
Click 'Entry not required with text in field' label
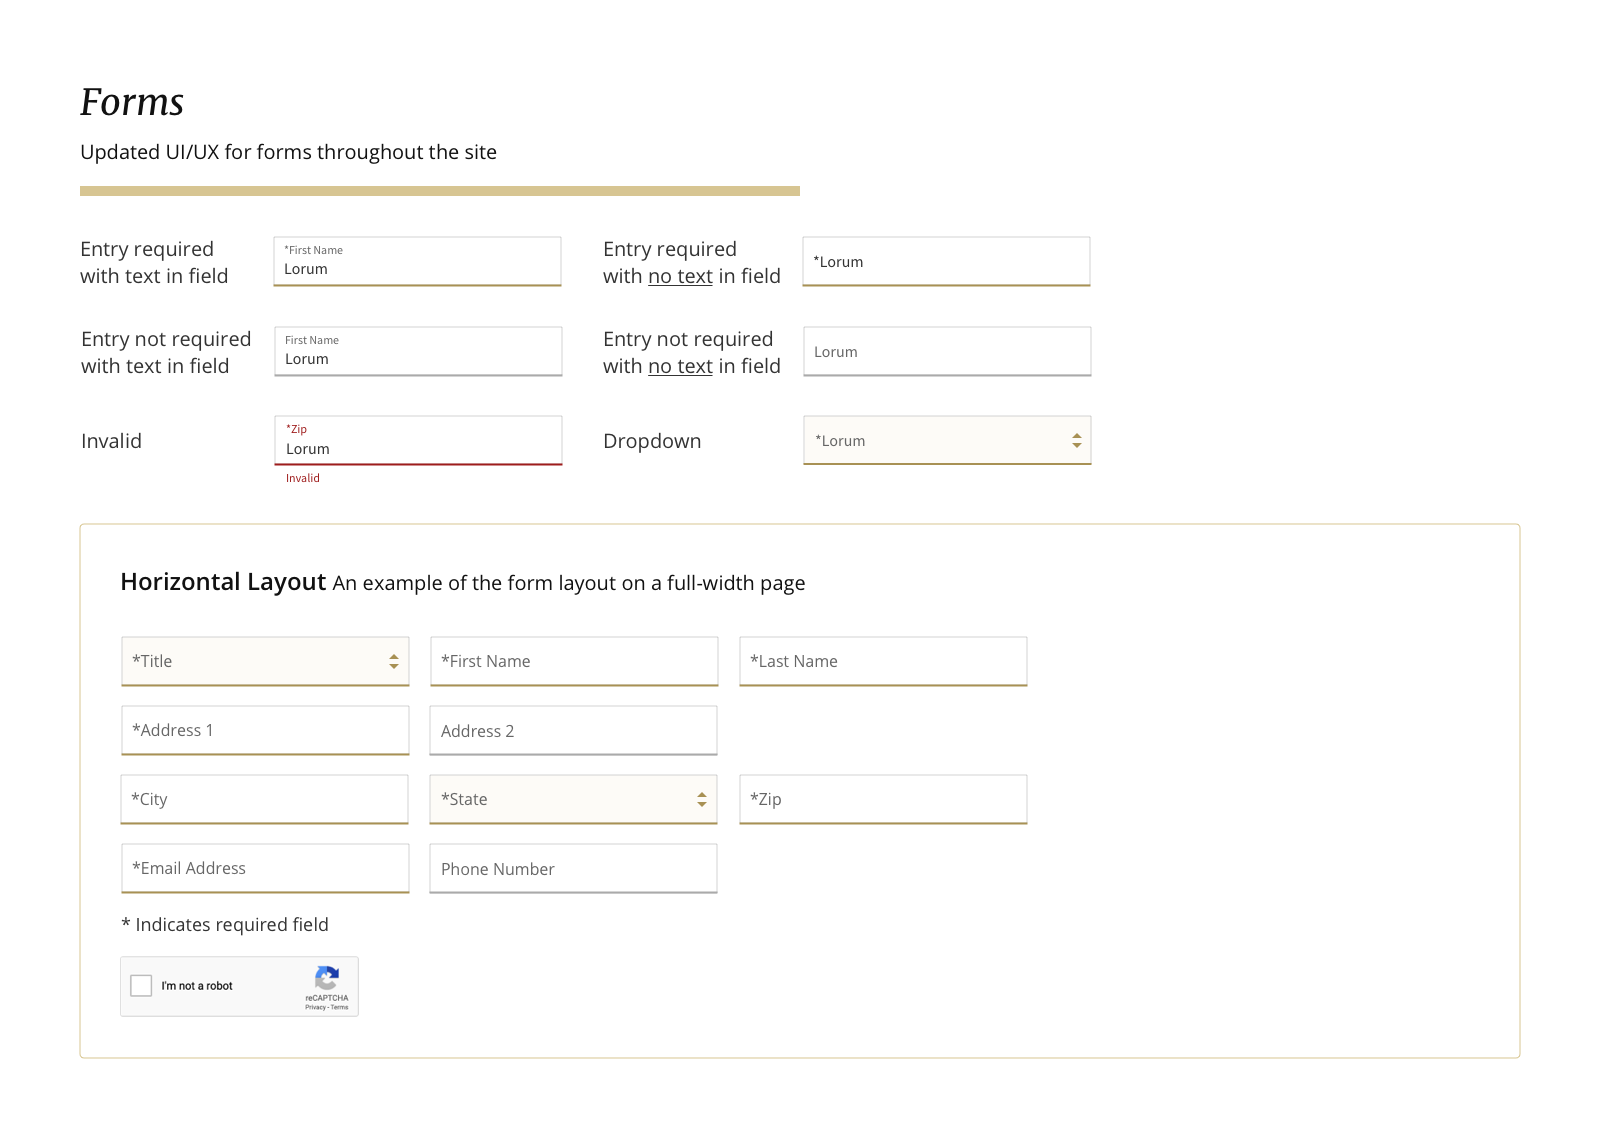[x=166, y=352]
